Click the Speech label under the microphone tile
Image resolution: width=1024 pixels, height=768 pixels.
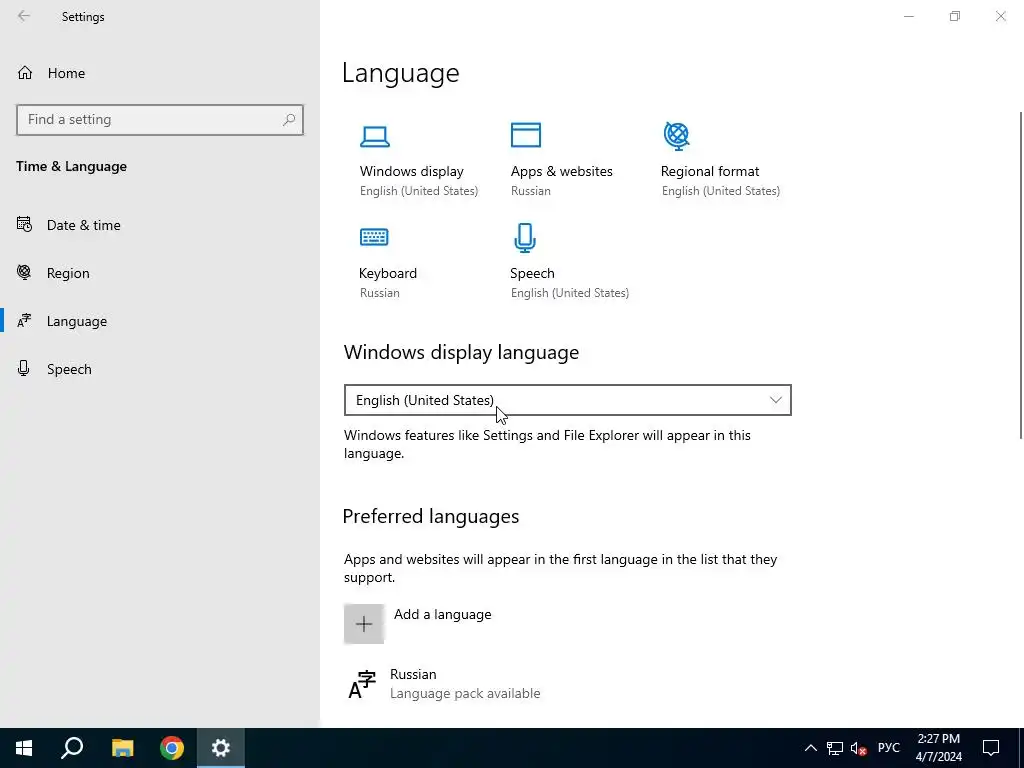(x=532, y=273)
